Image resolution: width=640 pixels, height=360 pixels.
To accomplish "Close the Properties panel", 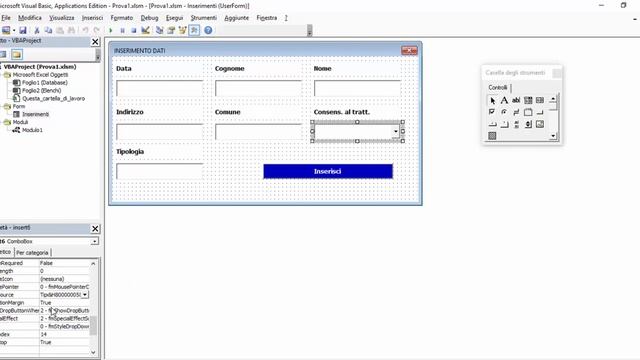I will 95,229.
